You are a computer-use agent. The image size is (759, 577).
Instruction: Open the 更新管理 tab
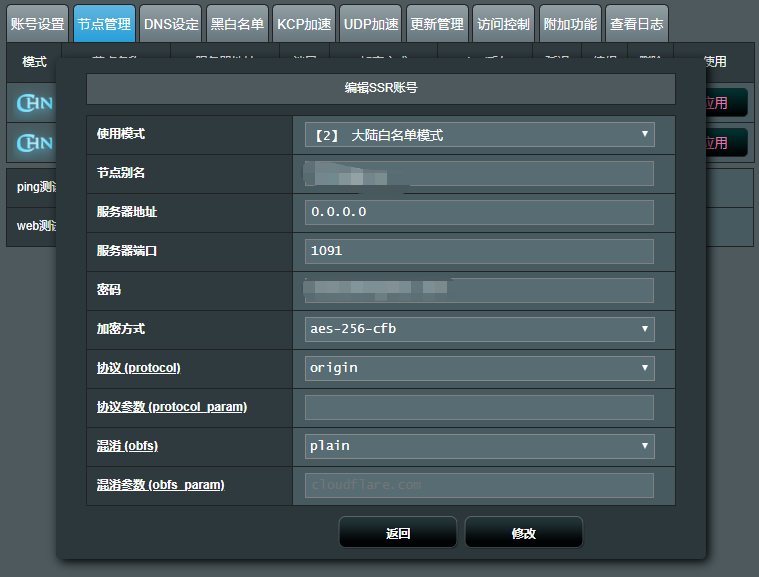click(437, 24)
